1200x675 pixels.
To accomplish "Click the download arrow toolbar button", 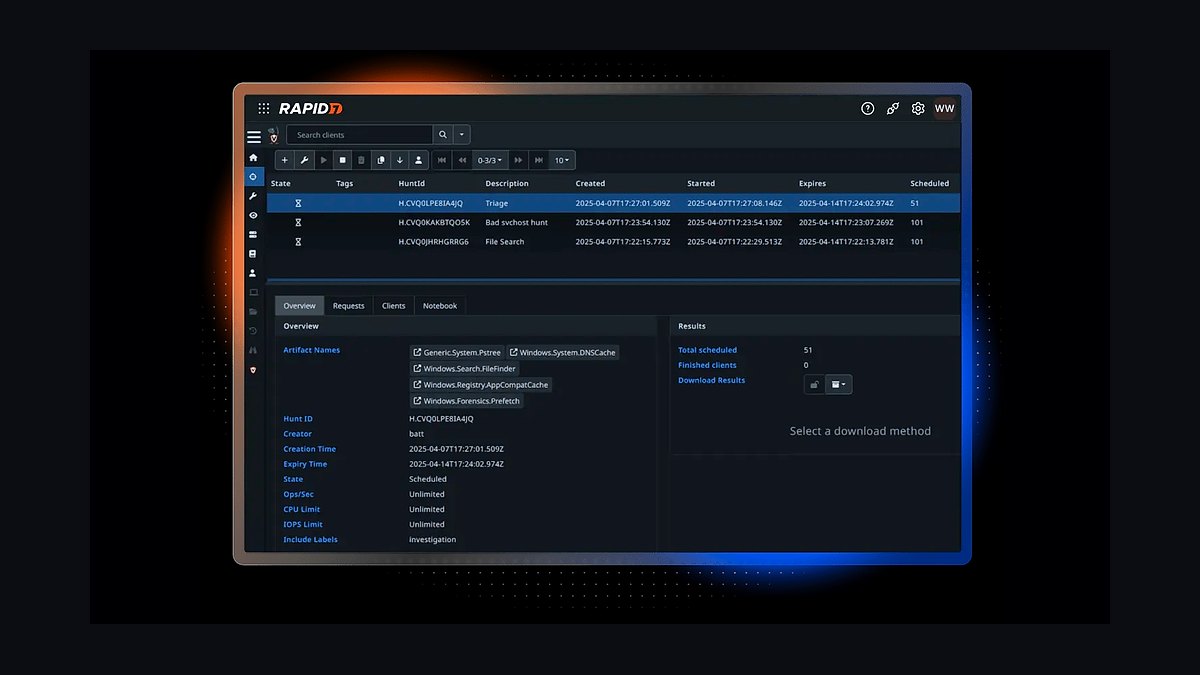I will point(399,160).
